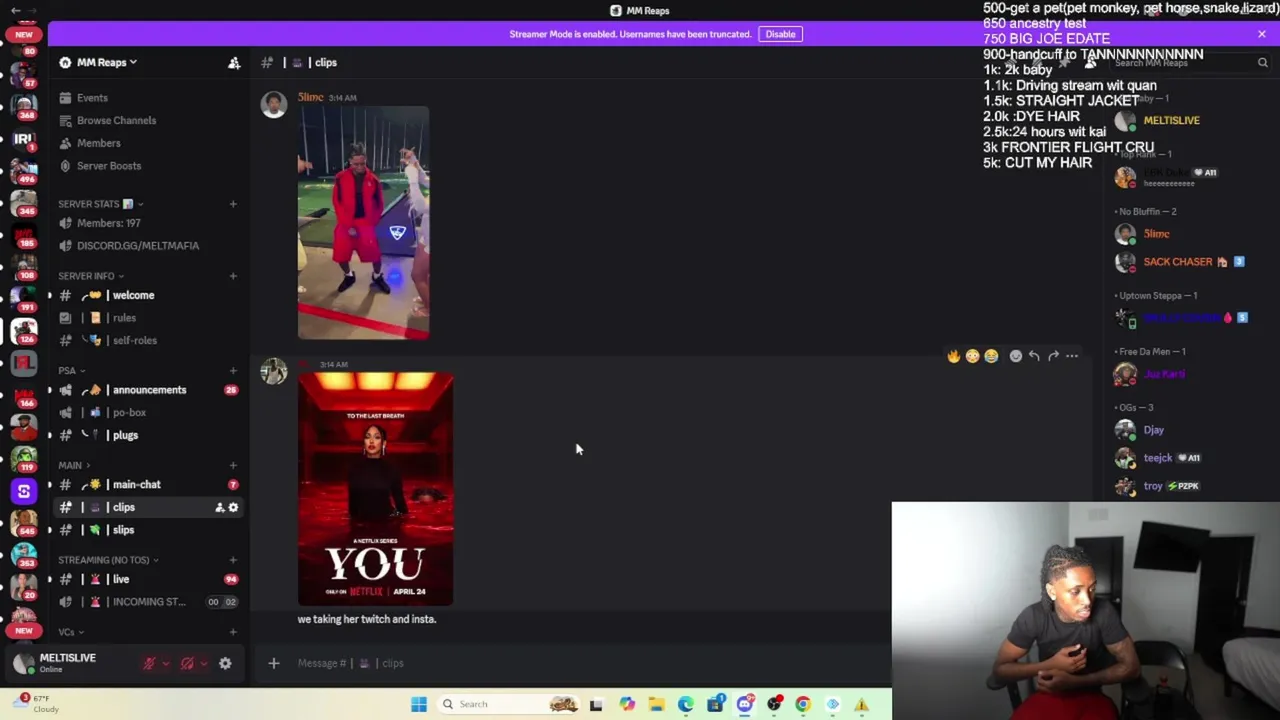Reply to the hovered message

point(1034,356)
